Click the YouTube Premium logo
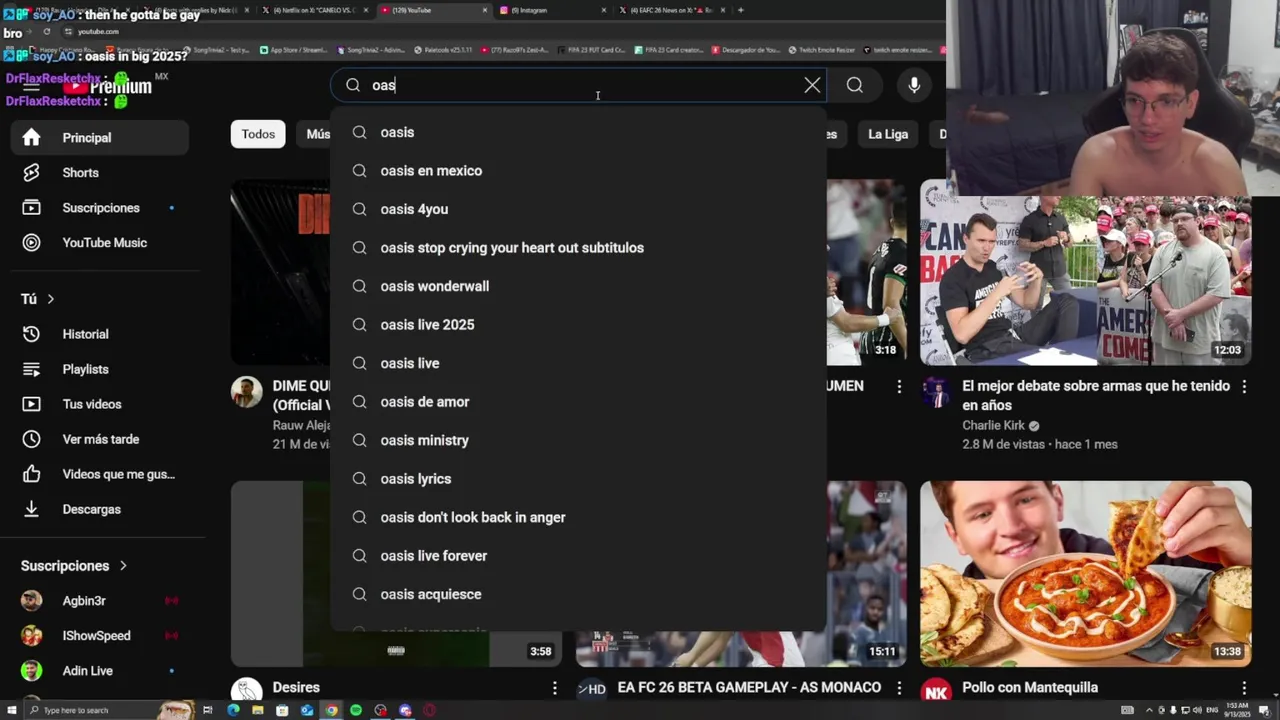The width and height of the screenshot is (1280, 720). coord(106,87)
